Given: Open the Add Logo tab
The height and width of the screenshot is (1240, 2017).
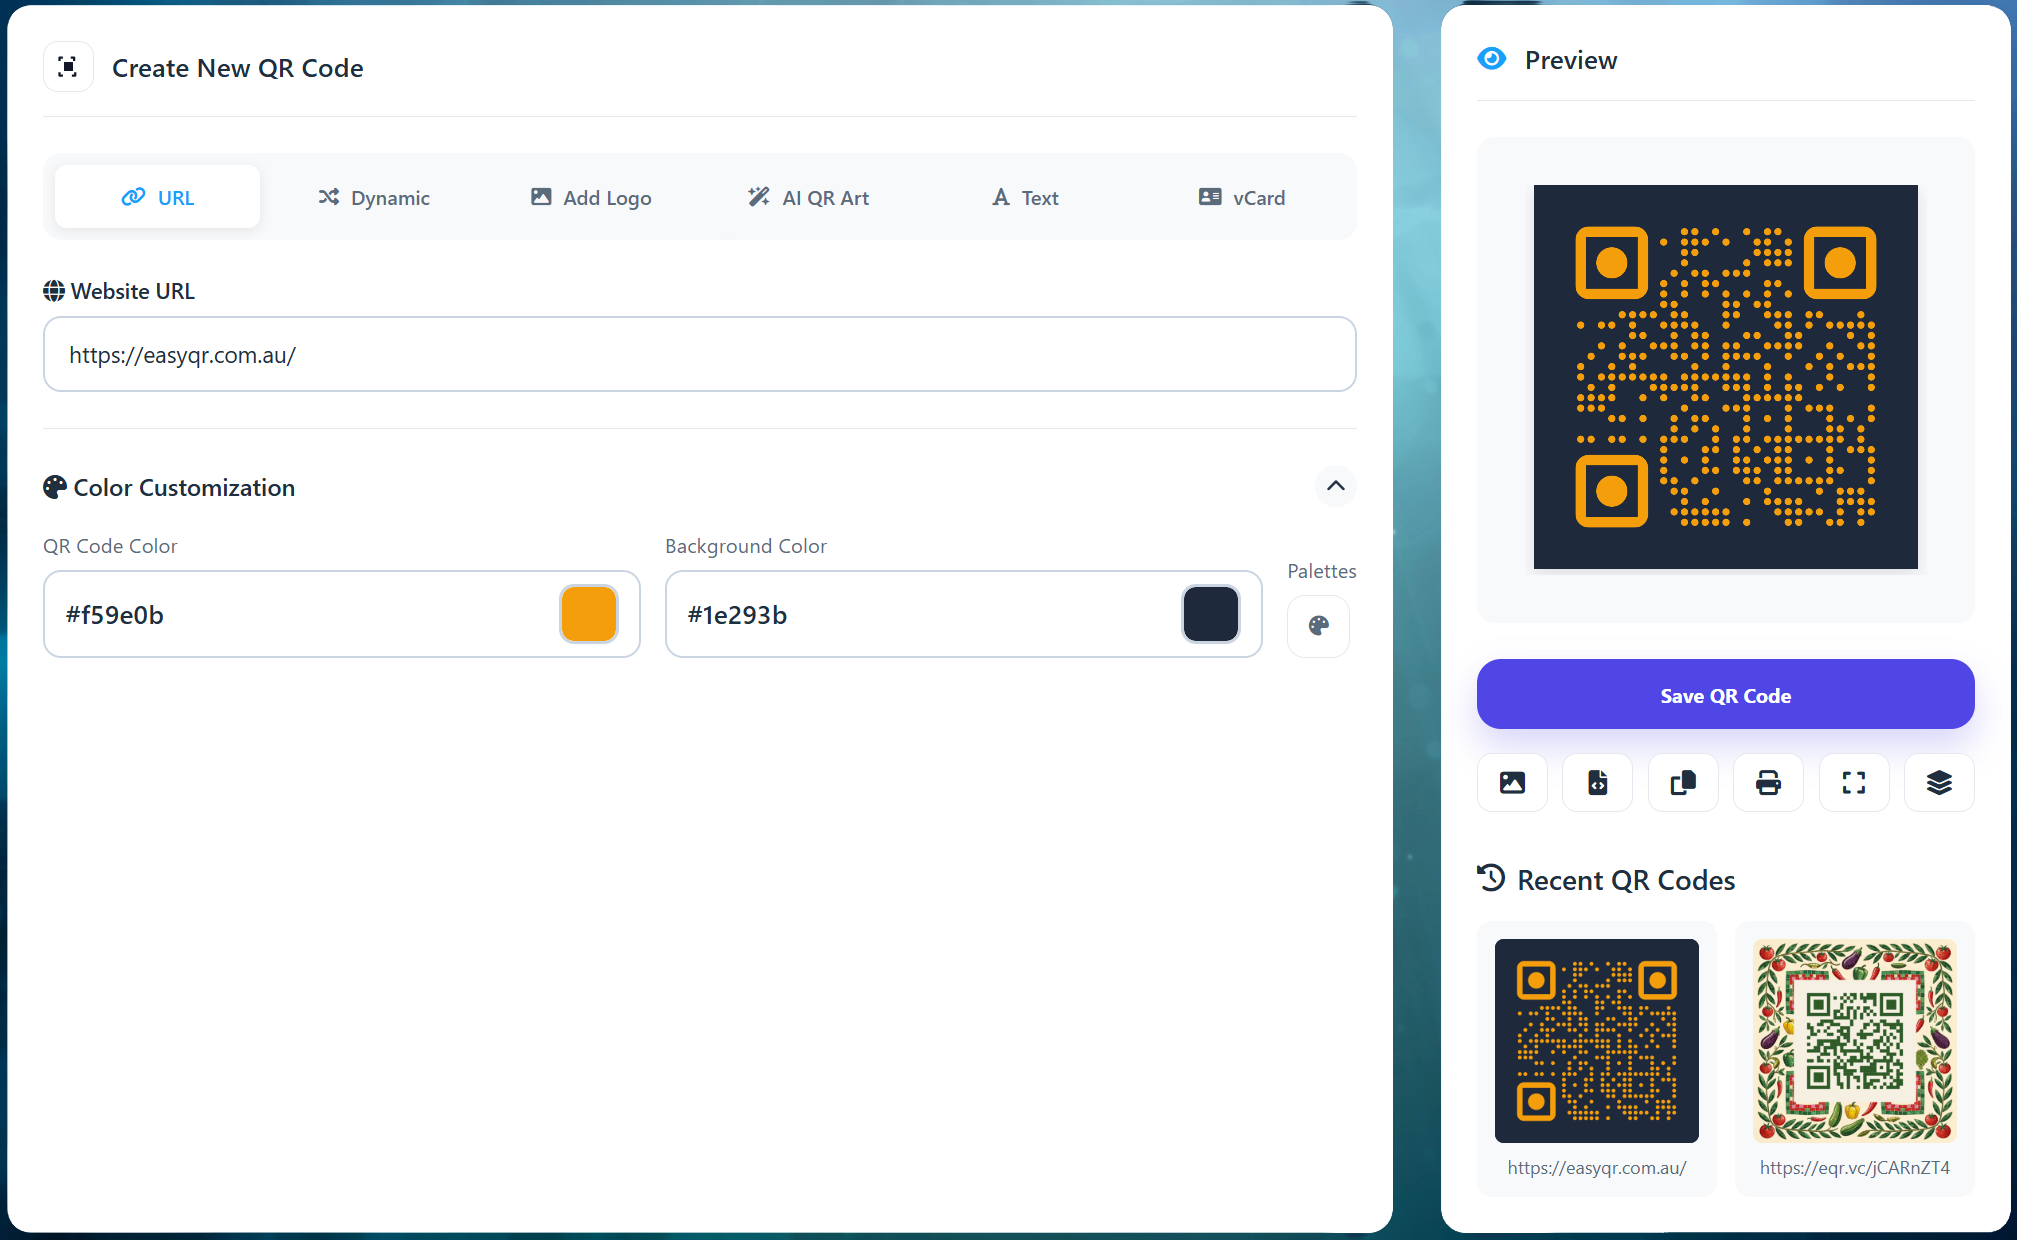Looking at the screenshot, I should (590, 197).
